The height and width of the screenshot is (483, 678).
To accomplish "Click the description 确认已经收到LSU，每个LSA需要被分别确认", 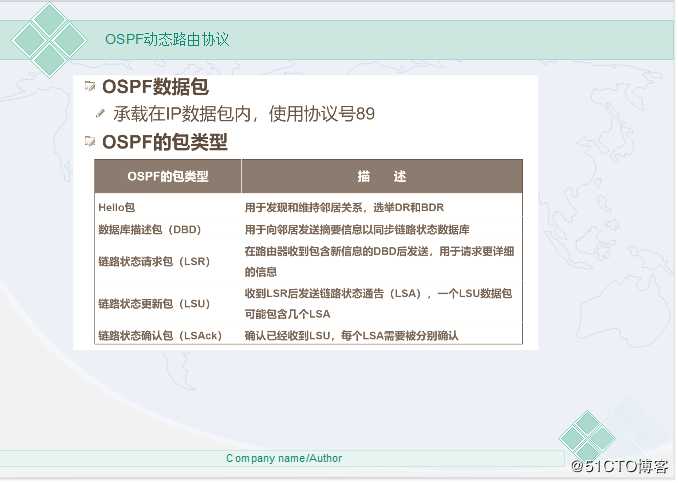I will (x=351, y=336).
